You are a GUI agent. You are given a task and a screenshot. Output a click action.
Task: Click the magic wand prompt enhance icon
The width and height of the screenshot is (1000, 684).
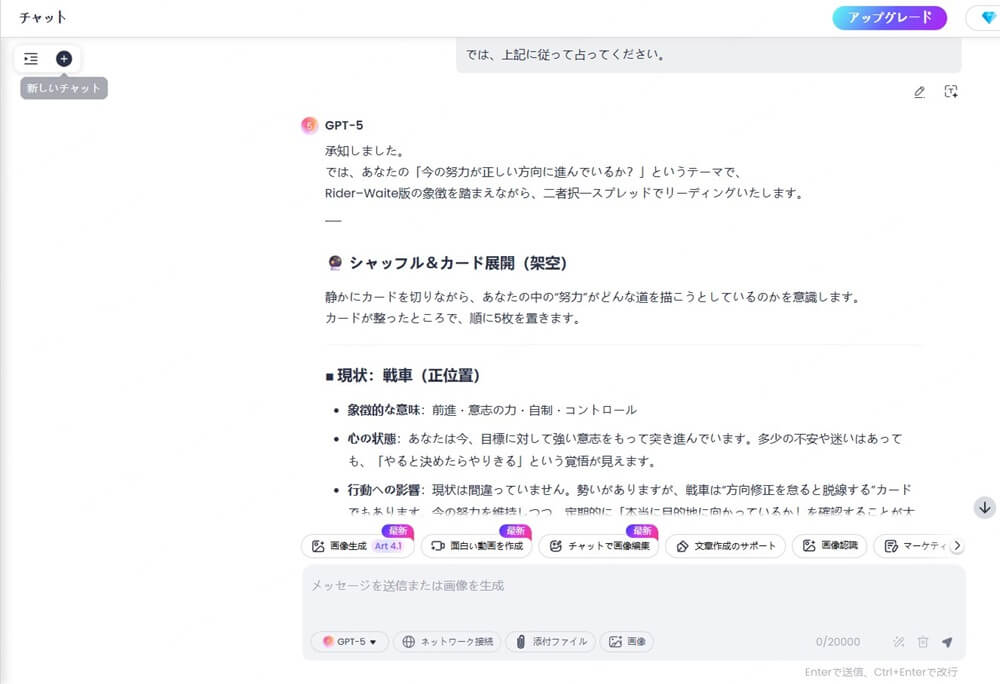[x=898, y=642]
